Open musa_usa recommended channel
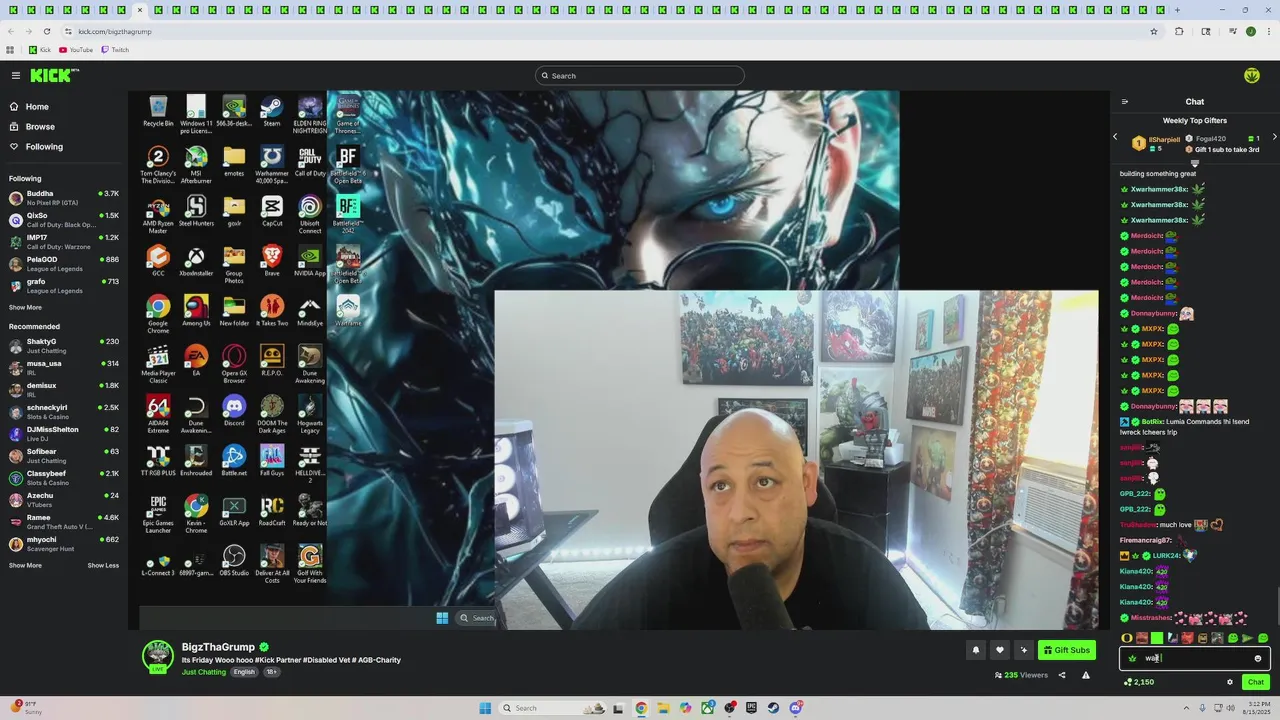Screen dimensions: 1280x720 64,368
